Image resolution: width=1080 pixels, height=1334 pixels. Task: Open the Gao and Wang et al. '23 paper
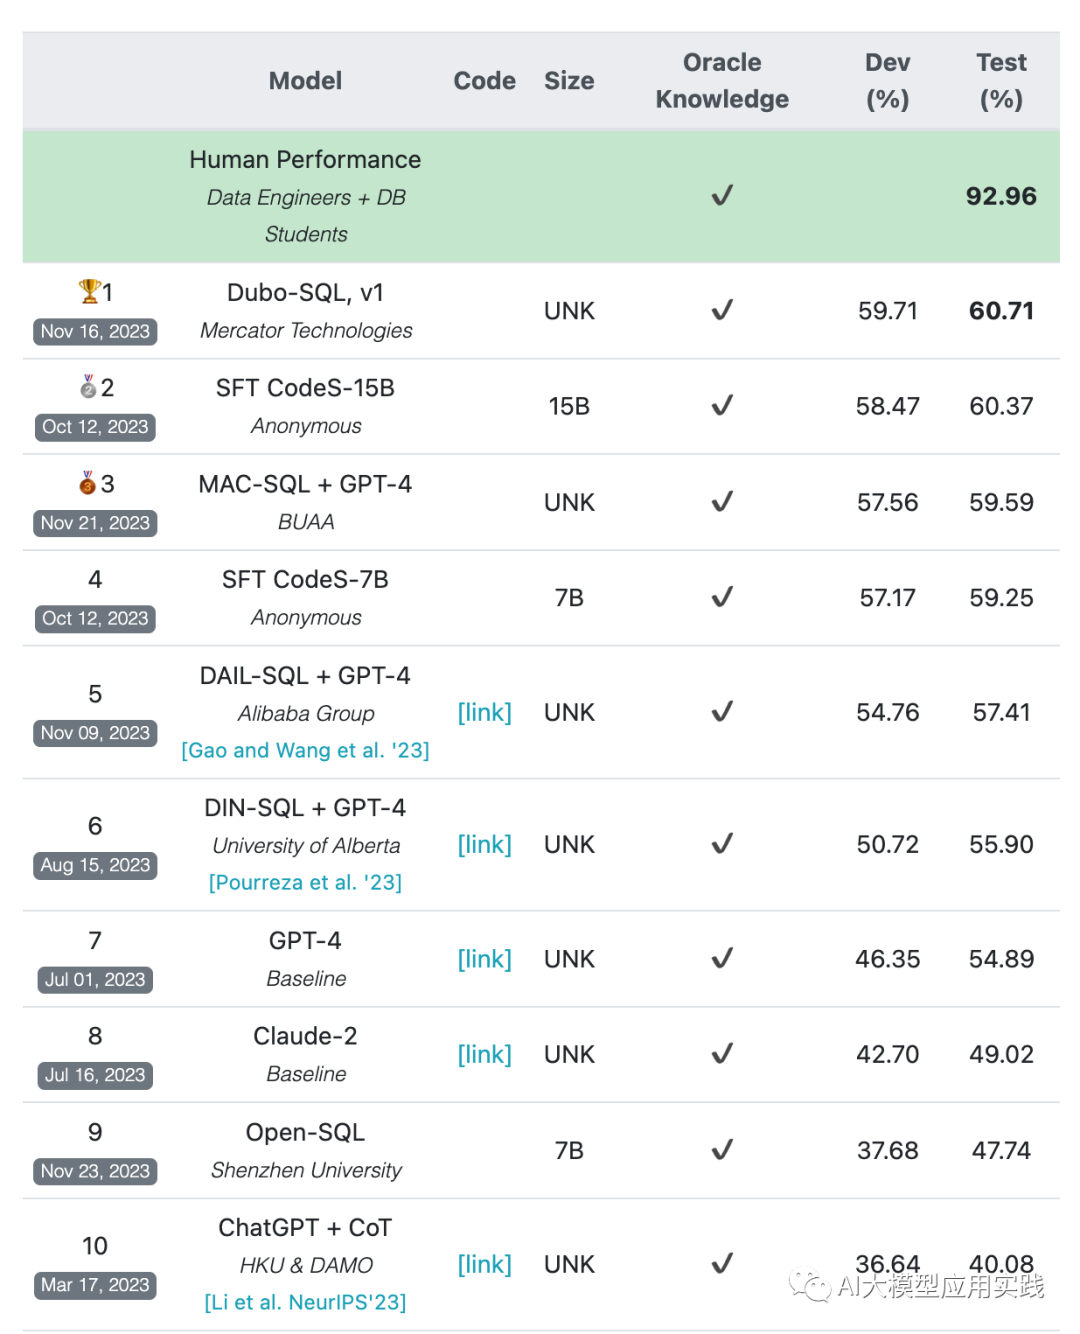click(305, 750)
